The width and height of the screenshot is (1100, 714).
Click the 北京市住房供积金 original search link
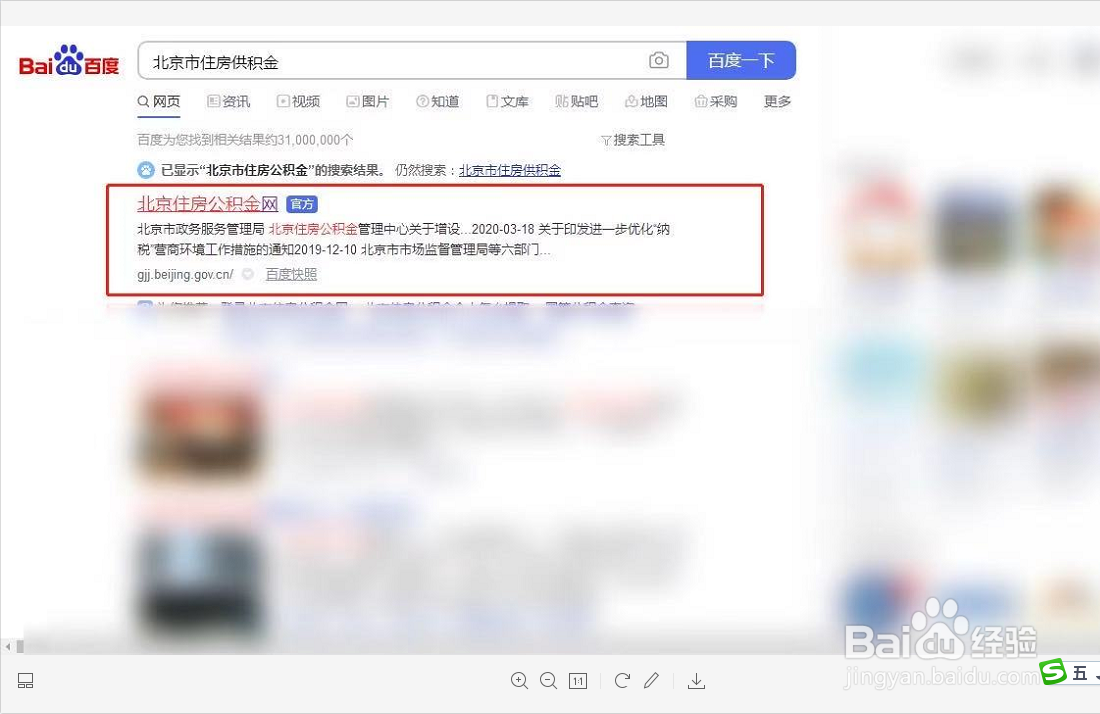point(510,170)
